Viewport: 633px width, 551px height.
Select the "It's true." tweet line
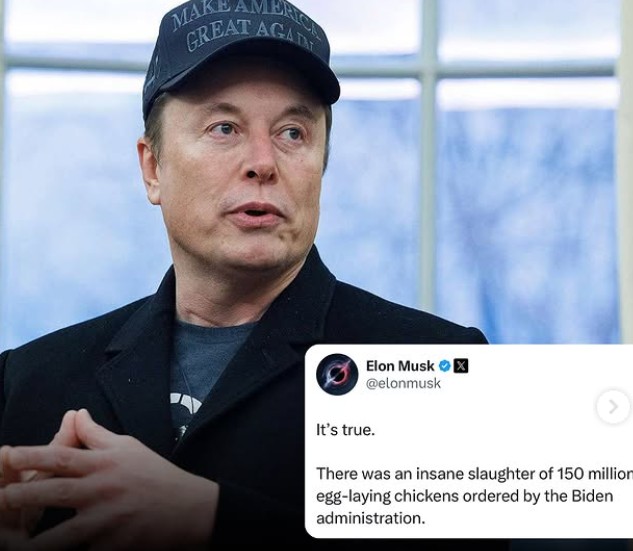(x=346, y=430)
